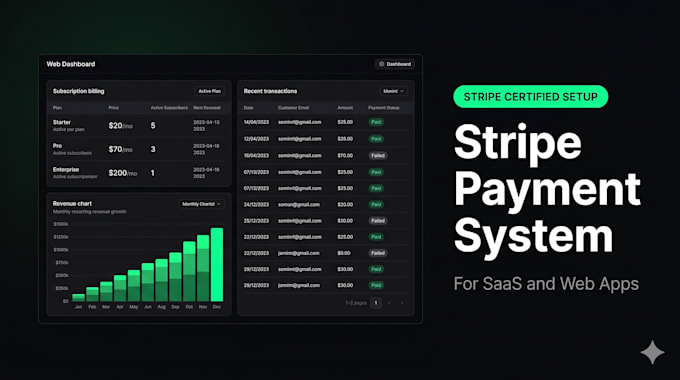
Task: Open the Monint dropdown in Recent transactions
Action: tap(393, 91)
